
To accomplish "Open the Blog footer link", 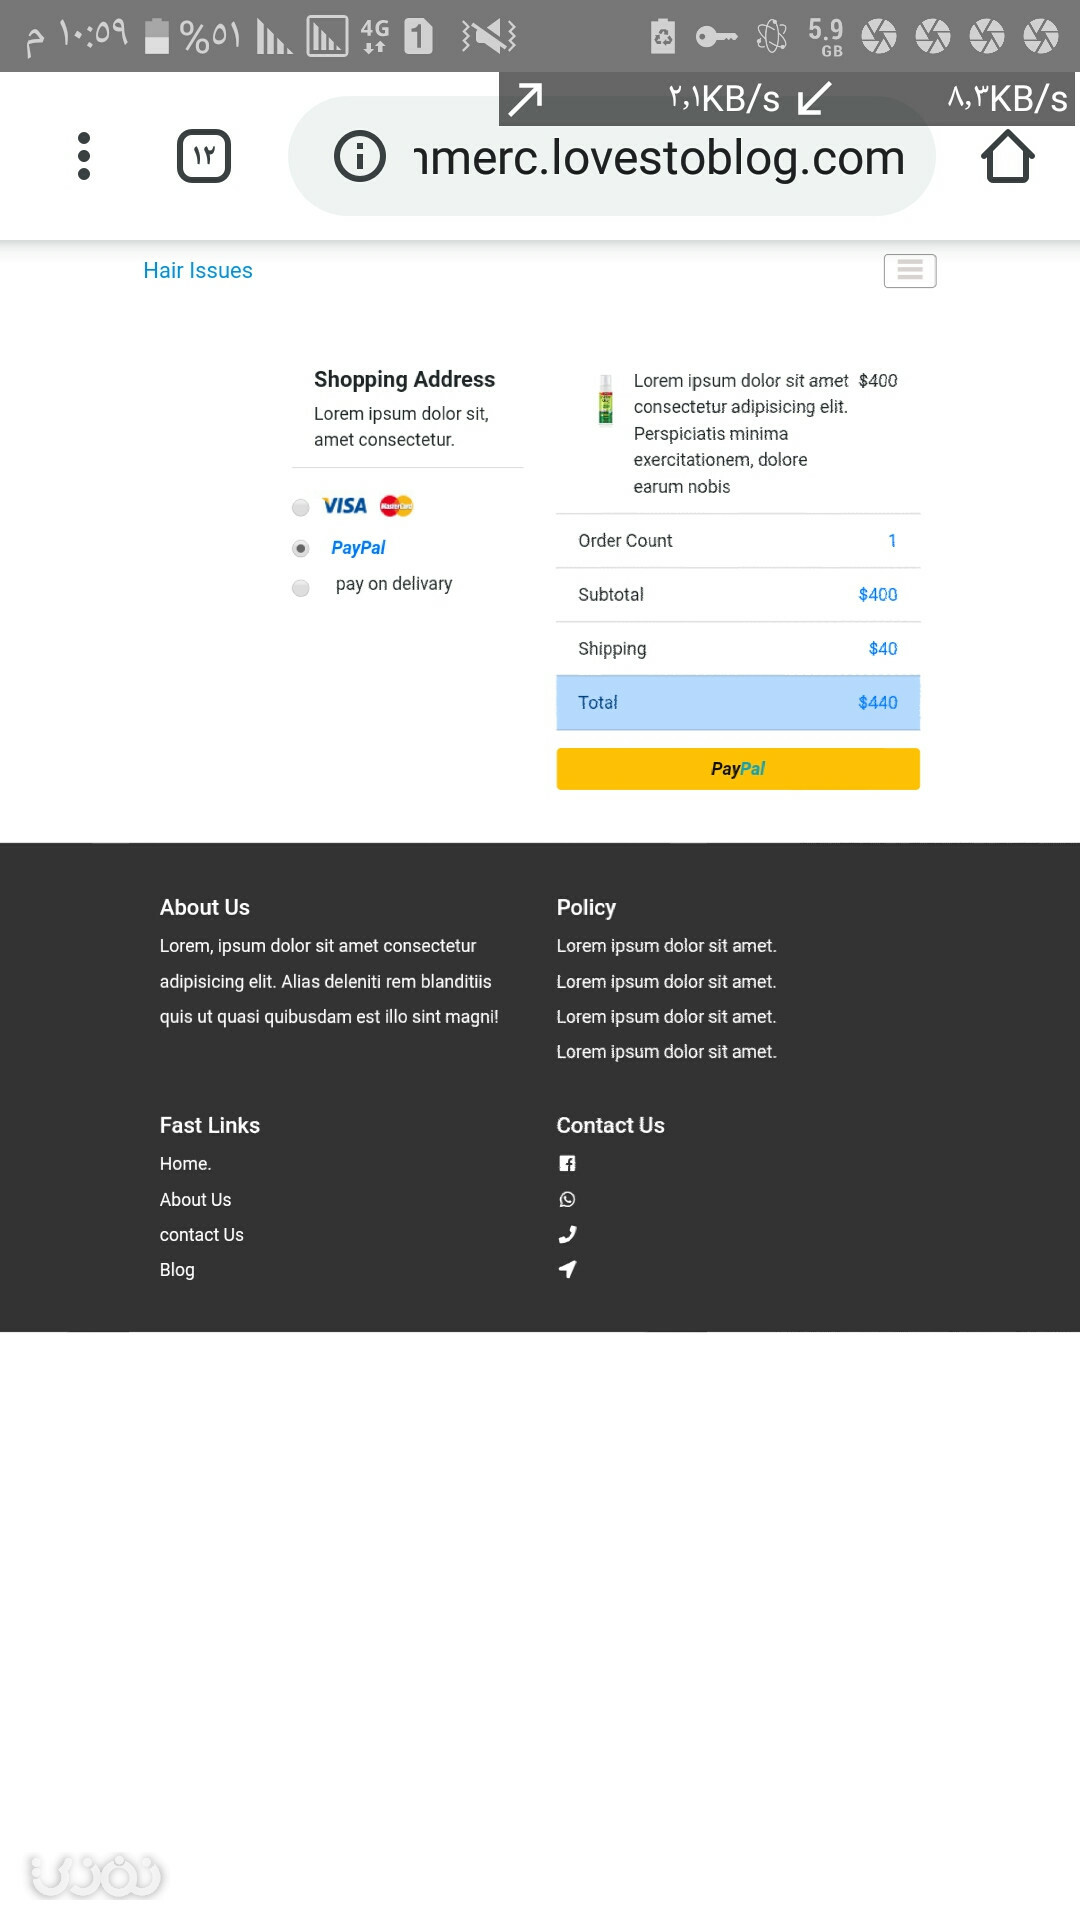I will [177, 1270].
